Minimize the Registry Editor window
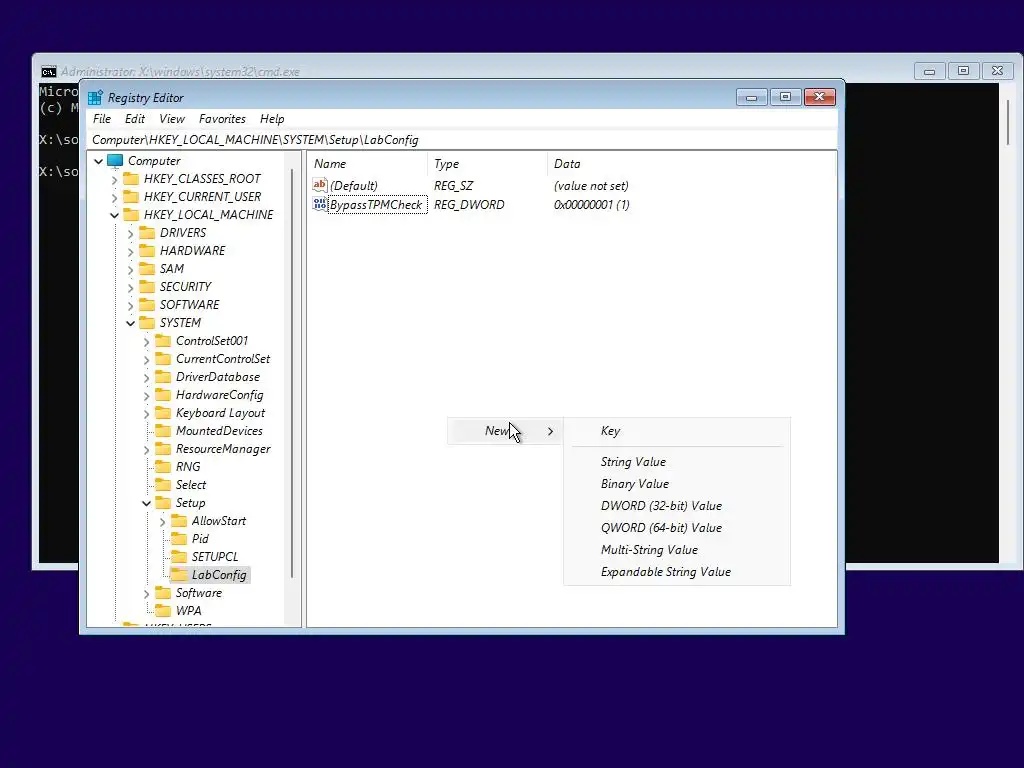Viewport: 1024px width, 768px height. click(752, 97)
